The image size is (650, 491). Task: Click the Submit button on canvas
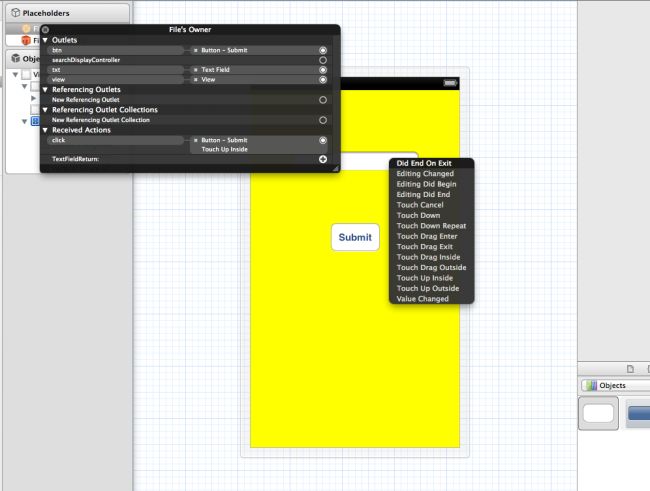355,237
